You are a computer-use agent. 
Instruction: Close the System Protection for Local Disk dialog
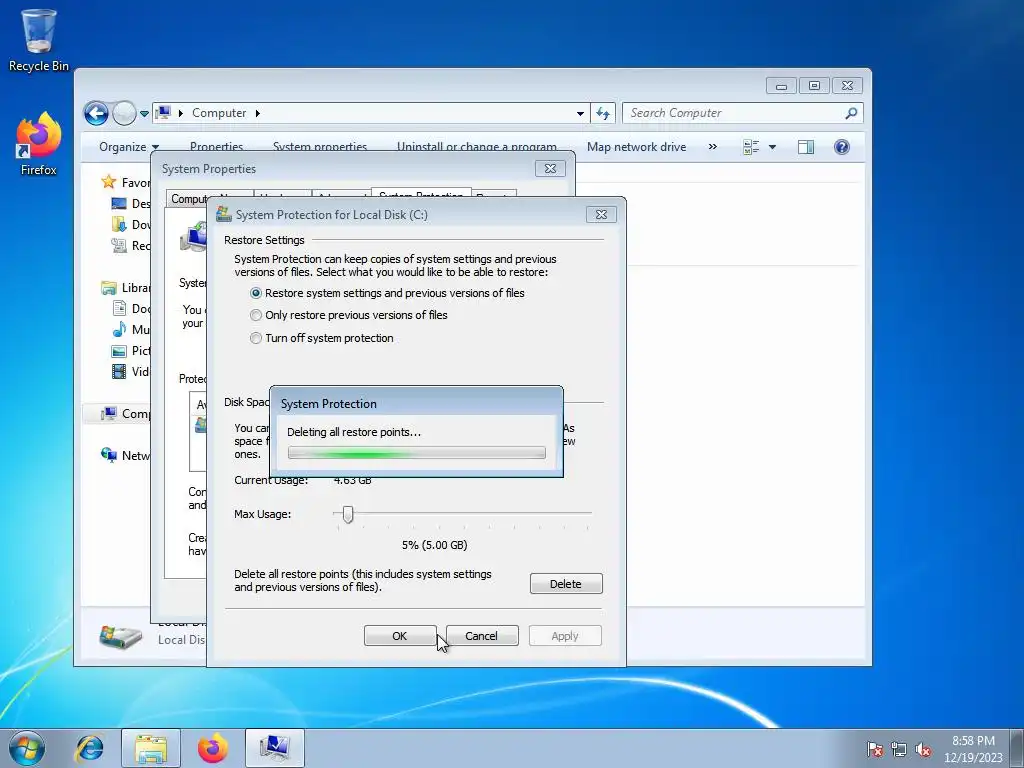point(601,214)
